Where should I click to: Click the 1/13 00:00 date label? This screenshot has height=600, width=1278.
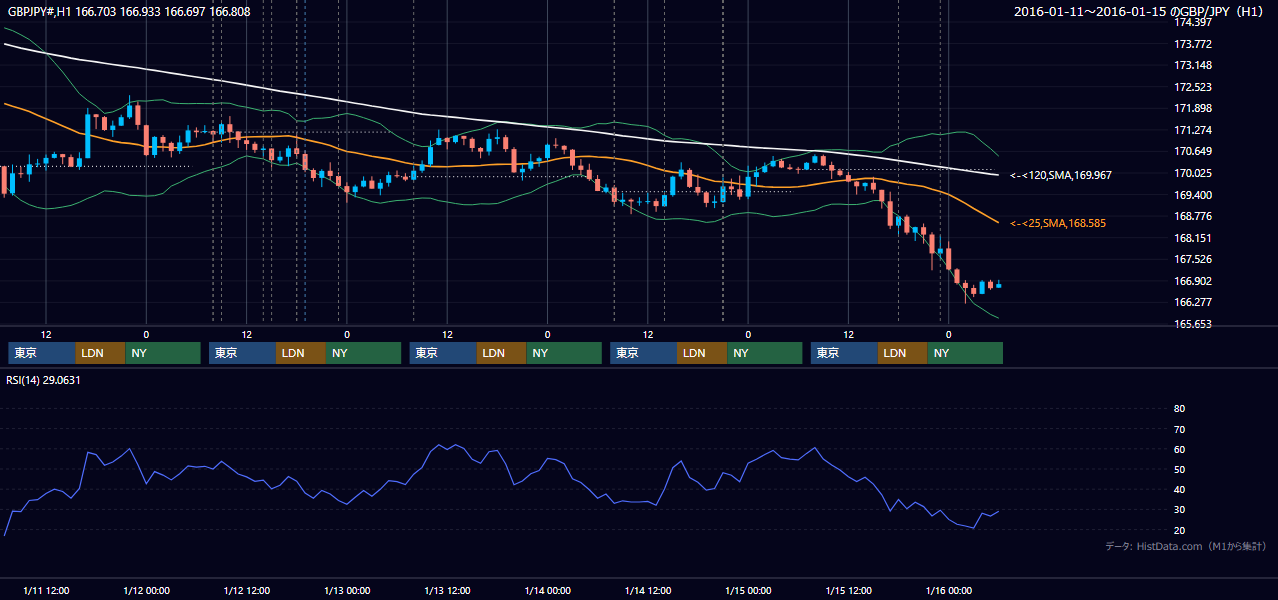347,590
